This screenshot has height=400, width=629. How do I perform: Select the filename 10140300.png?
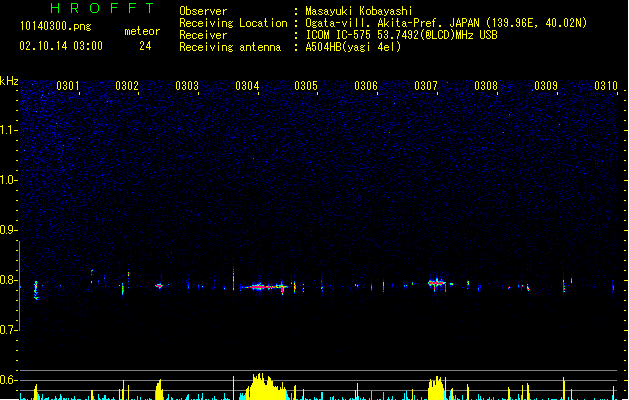(56, 26)
